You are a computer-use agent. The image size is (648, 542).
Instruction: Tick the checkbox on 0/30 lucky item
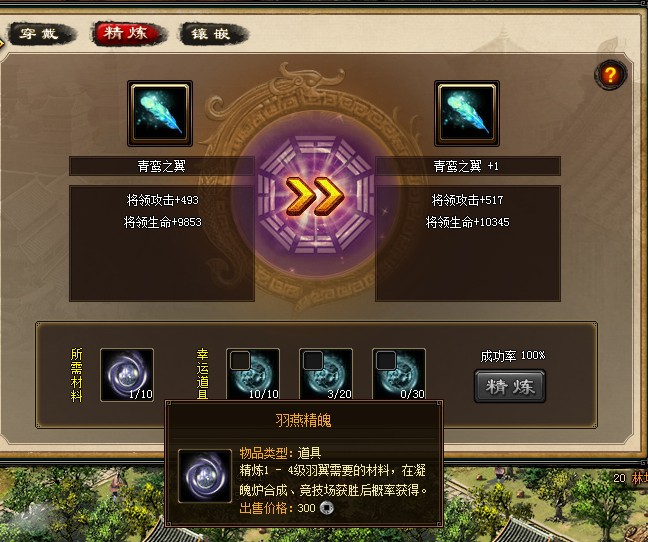click(386, 361)
